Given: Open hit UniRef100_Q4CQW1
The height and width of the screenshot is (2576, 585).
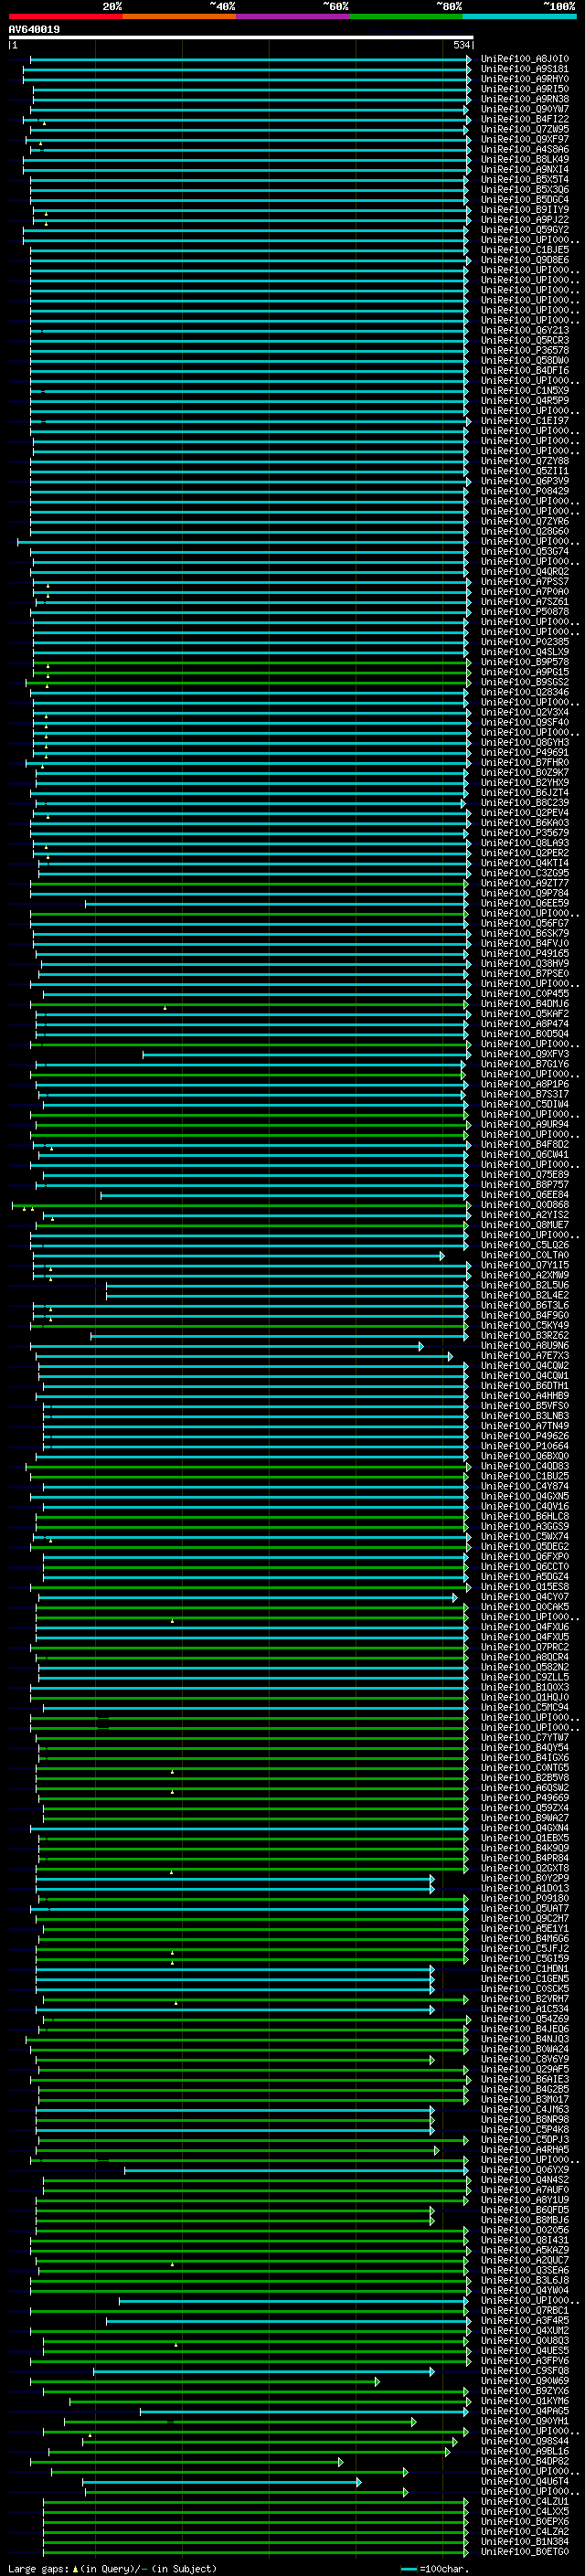Looking at the screenshot, I should point(525,1376).
